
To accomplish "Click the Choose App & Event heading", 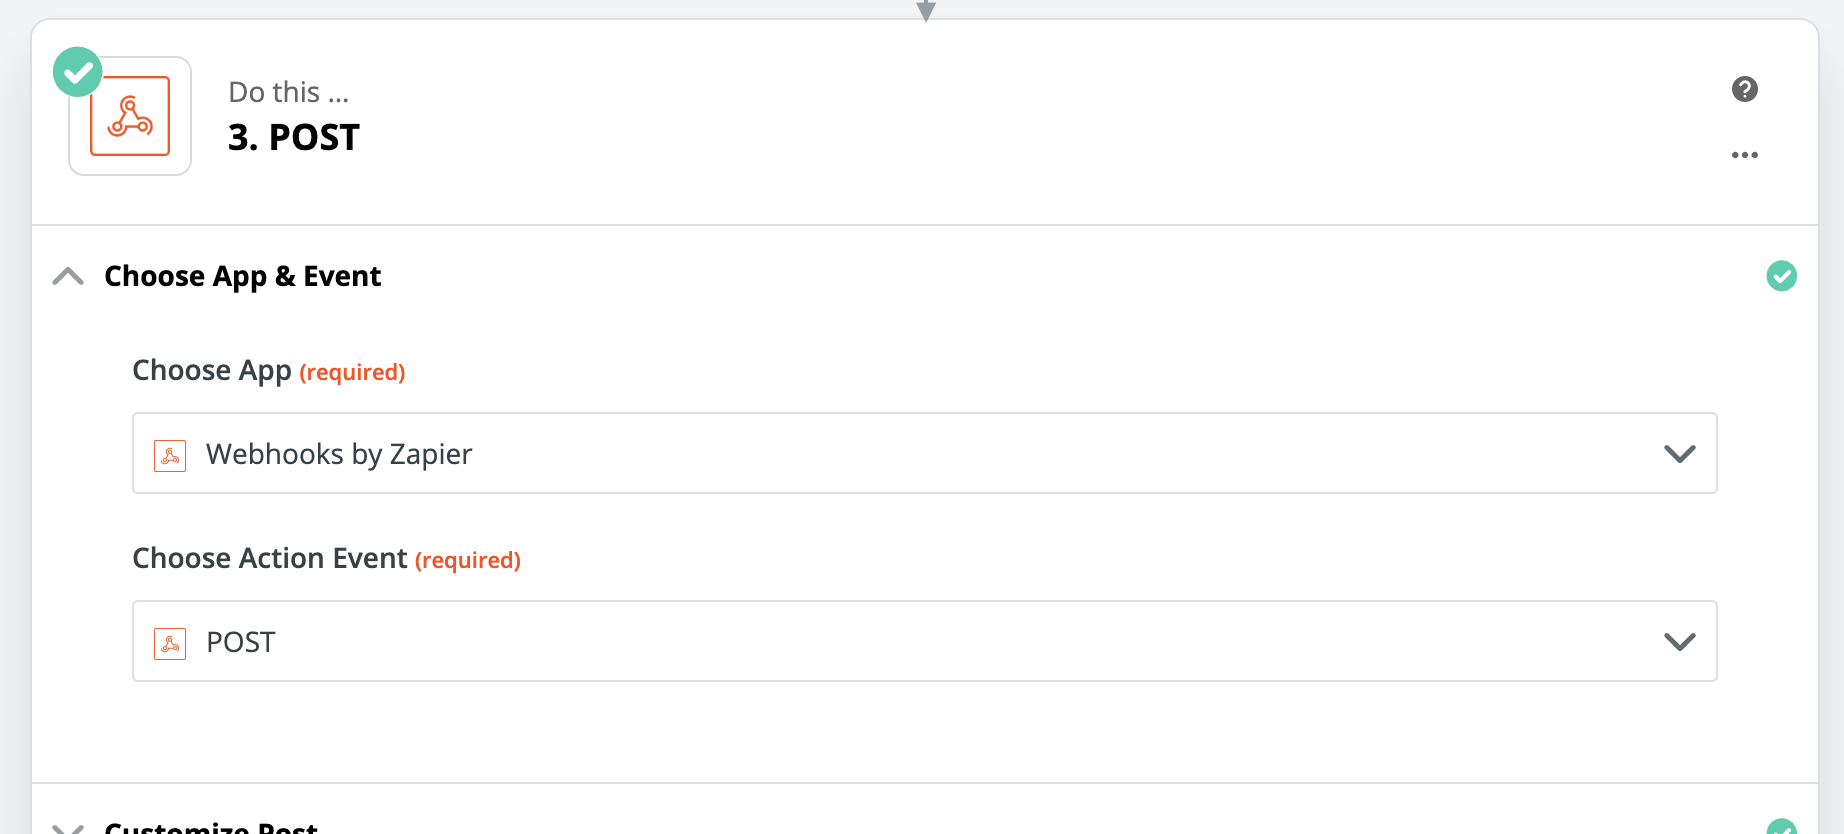I will [x=243, y=276].
